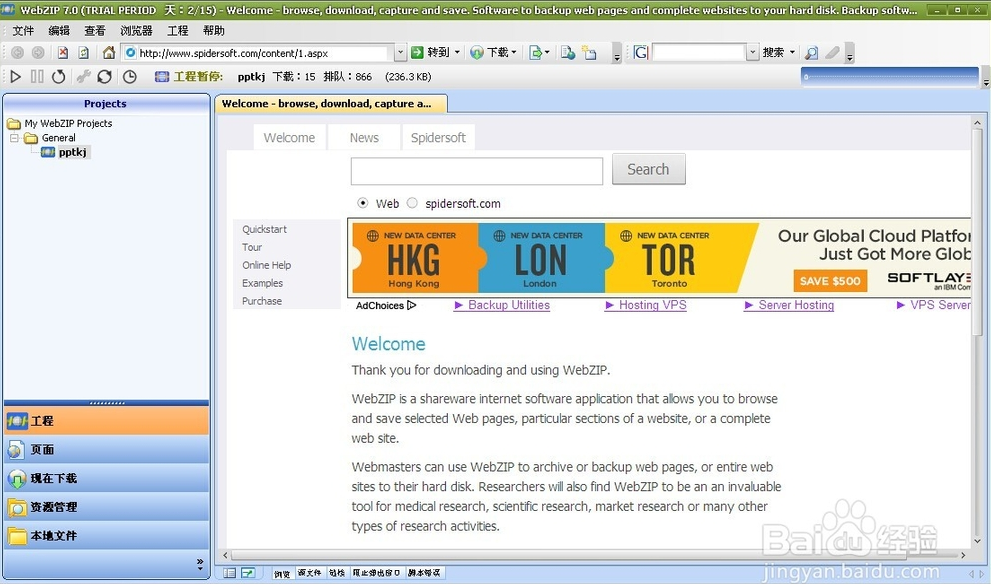Select the Web radio button

363,203
